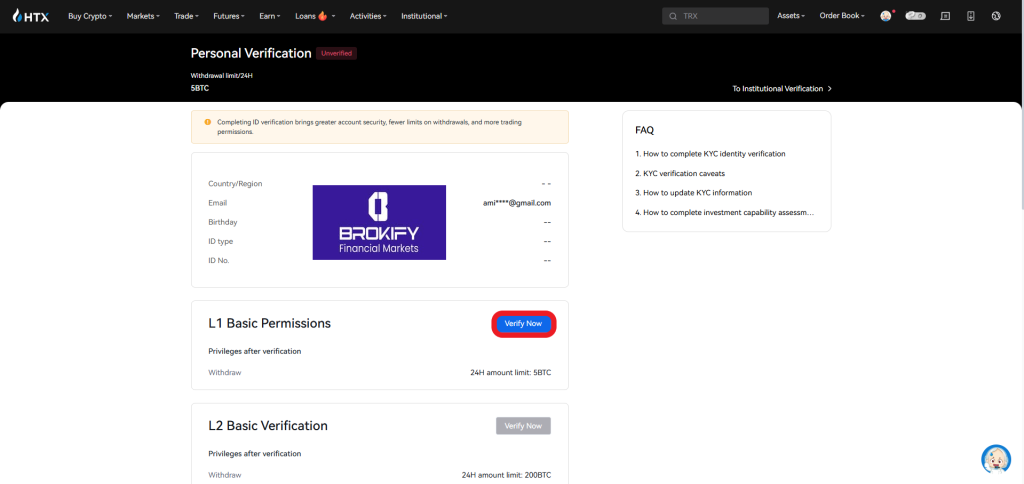Click Verify Now for L1 Basic Permissions
1024x484 pixels.
click(523, 324)
